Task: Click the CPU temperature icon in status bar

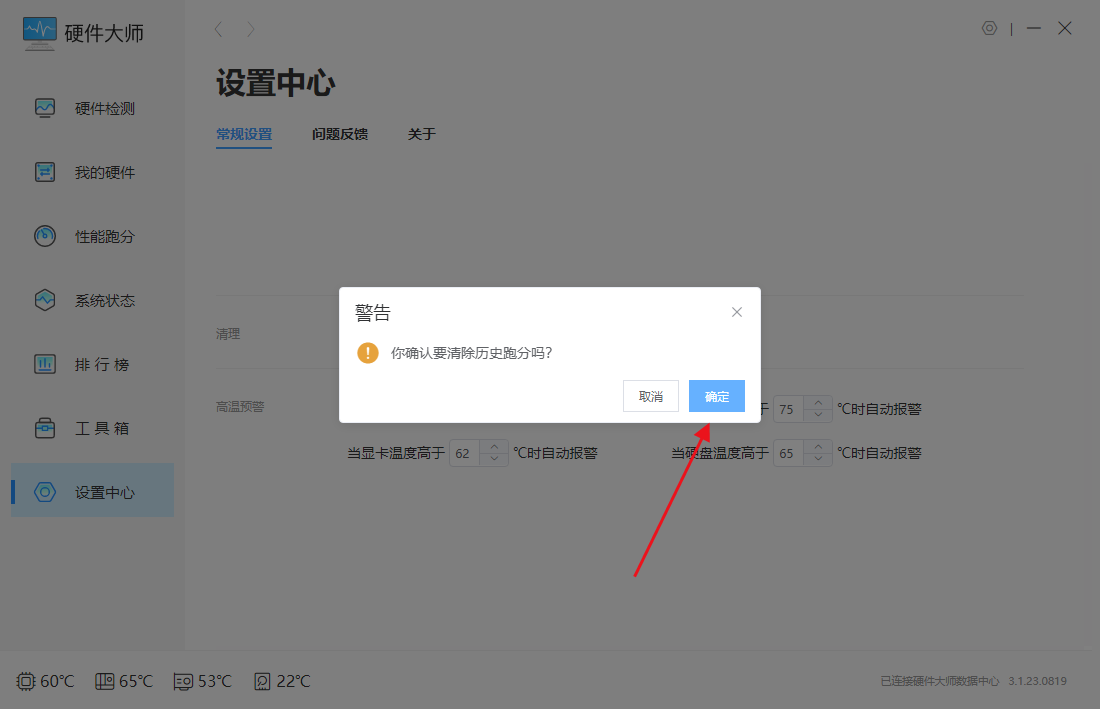Action: click(26, 681)
